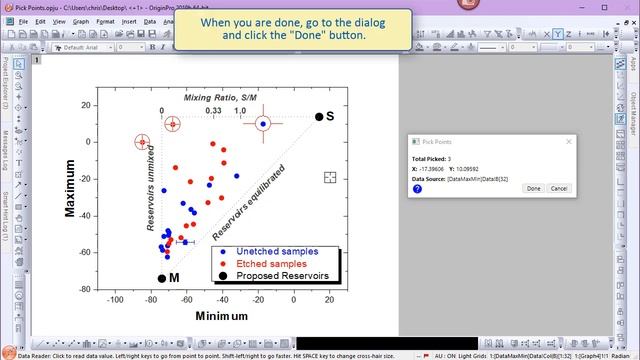The image size is (640, 360).
Task: Open the Messages Log side tab
Action: click(x=5, y=150)
